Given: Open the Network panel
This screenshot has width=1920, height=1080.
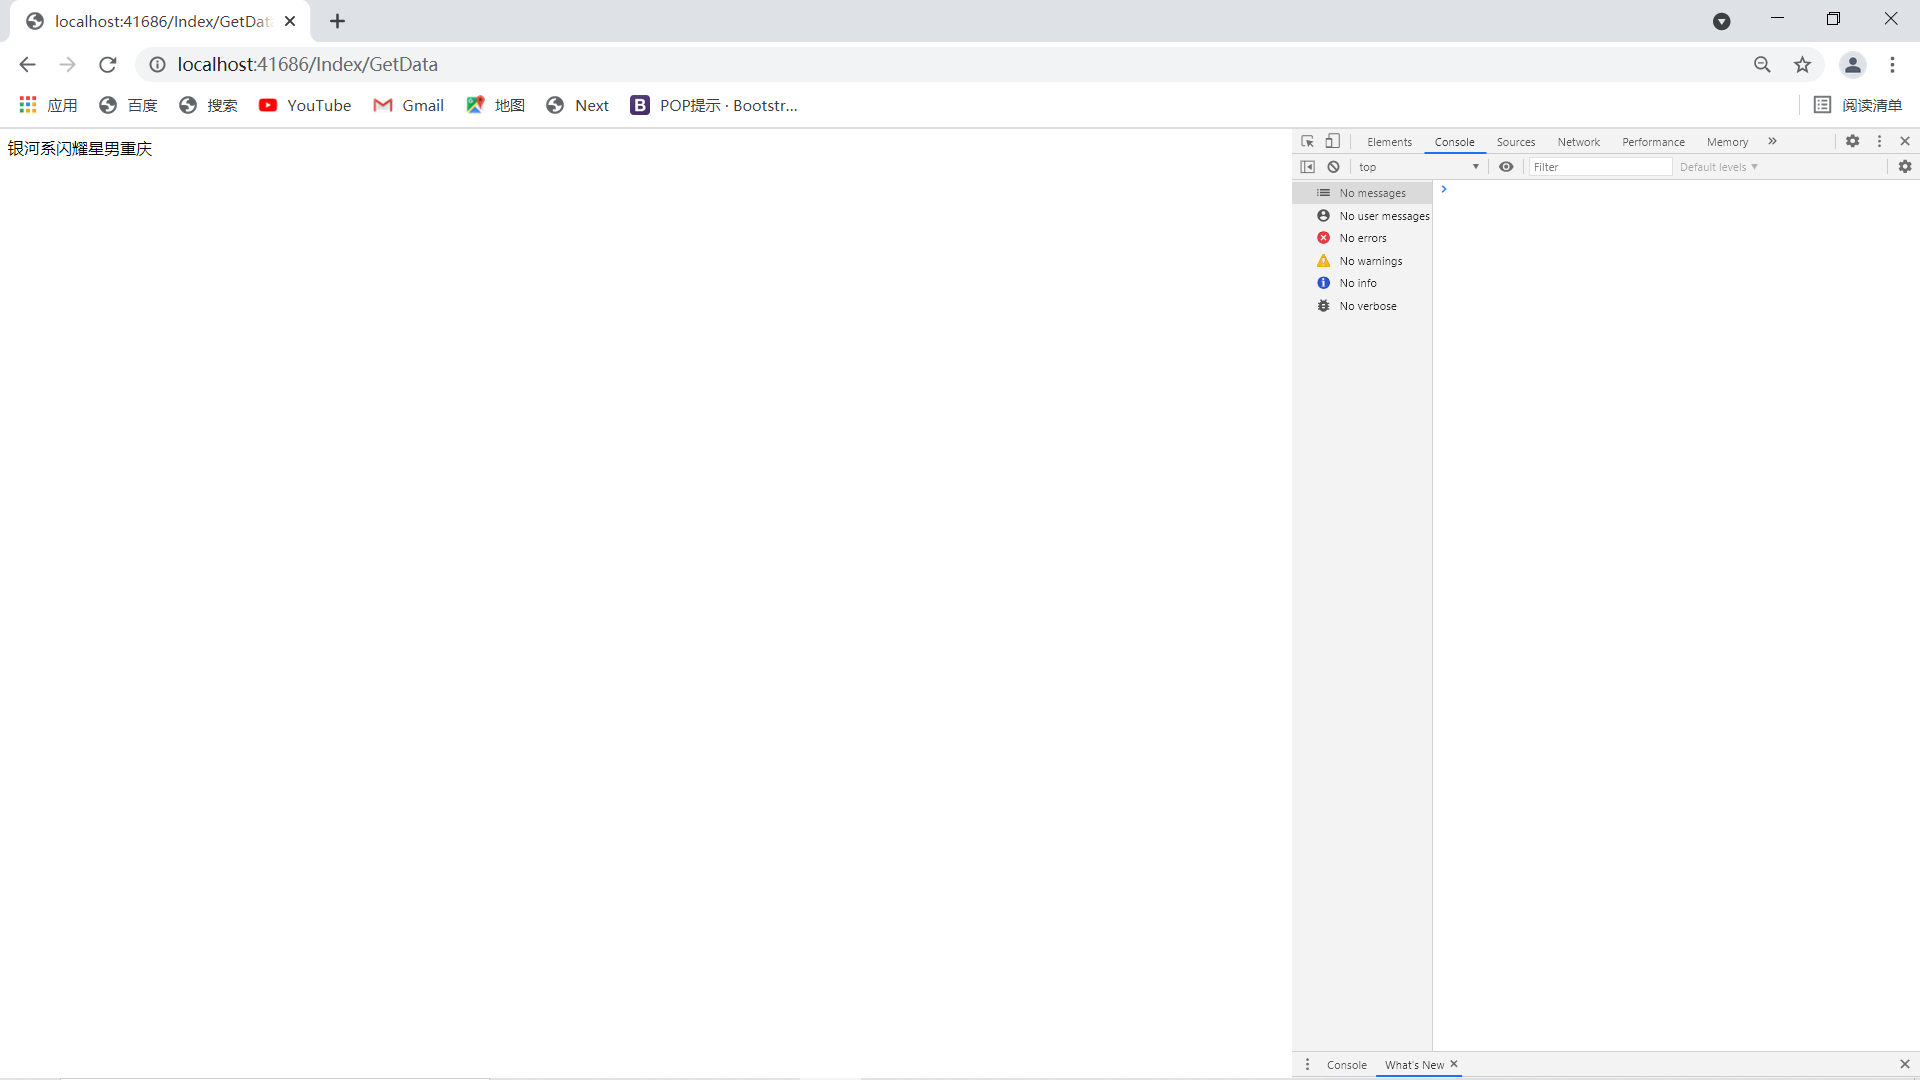Looking at the screenshot, I should [x=1578, y=141].
